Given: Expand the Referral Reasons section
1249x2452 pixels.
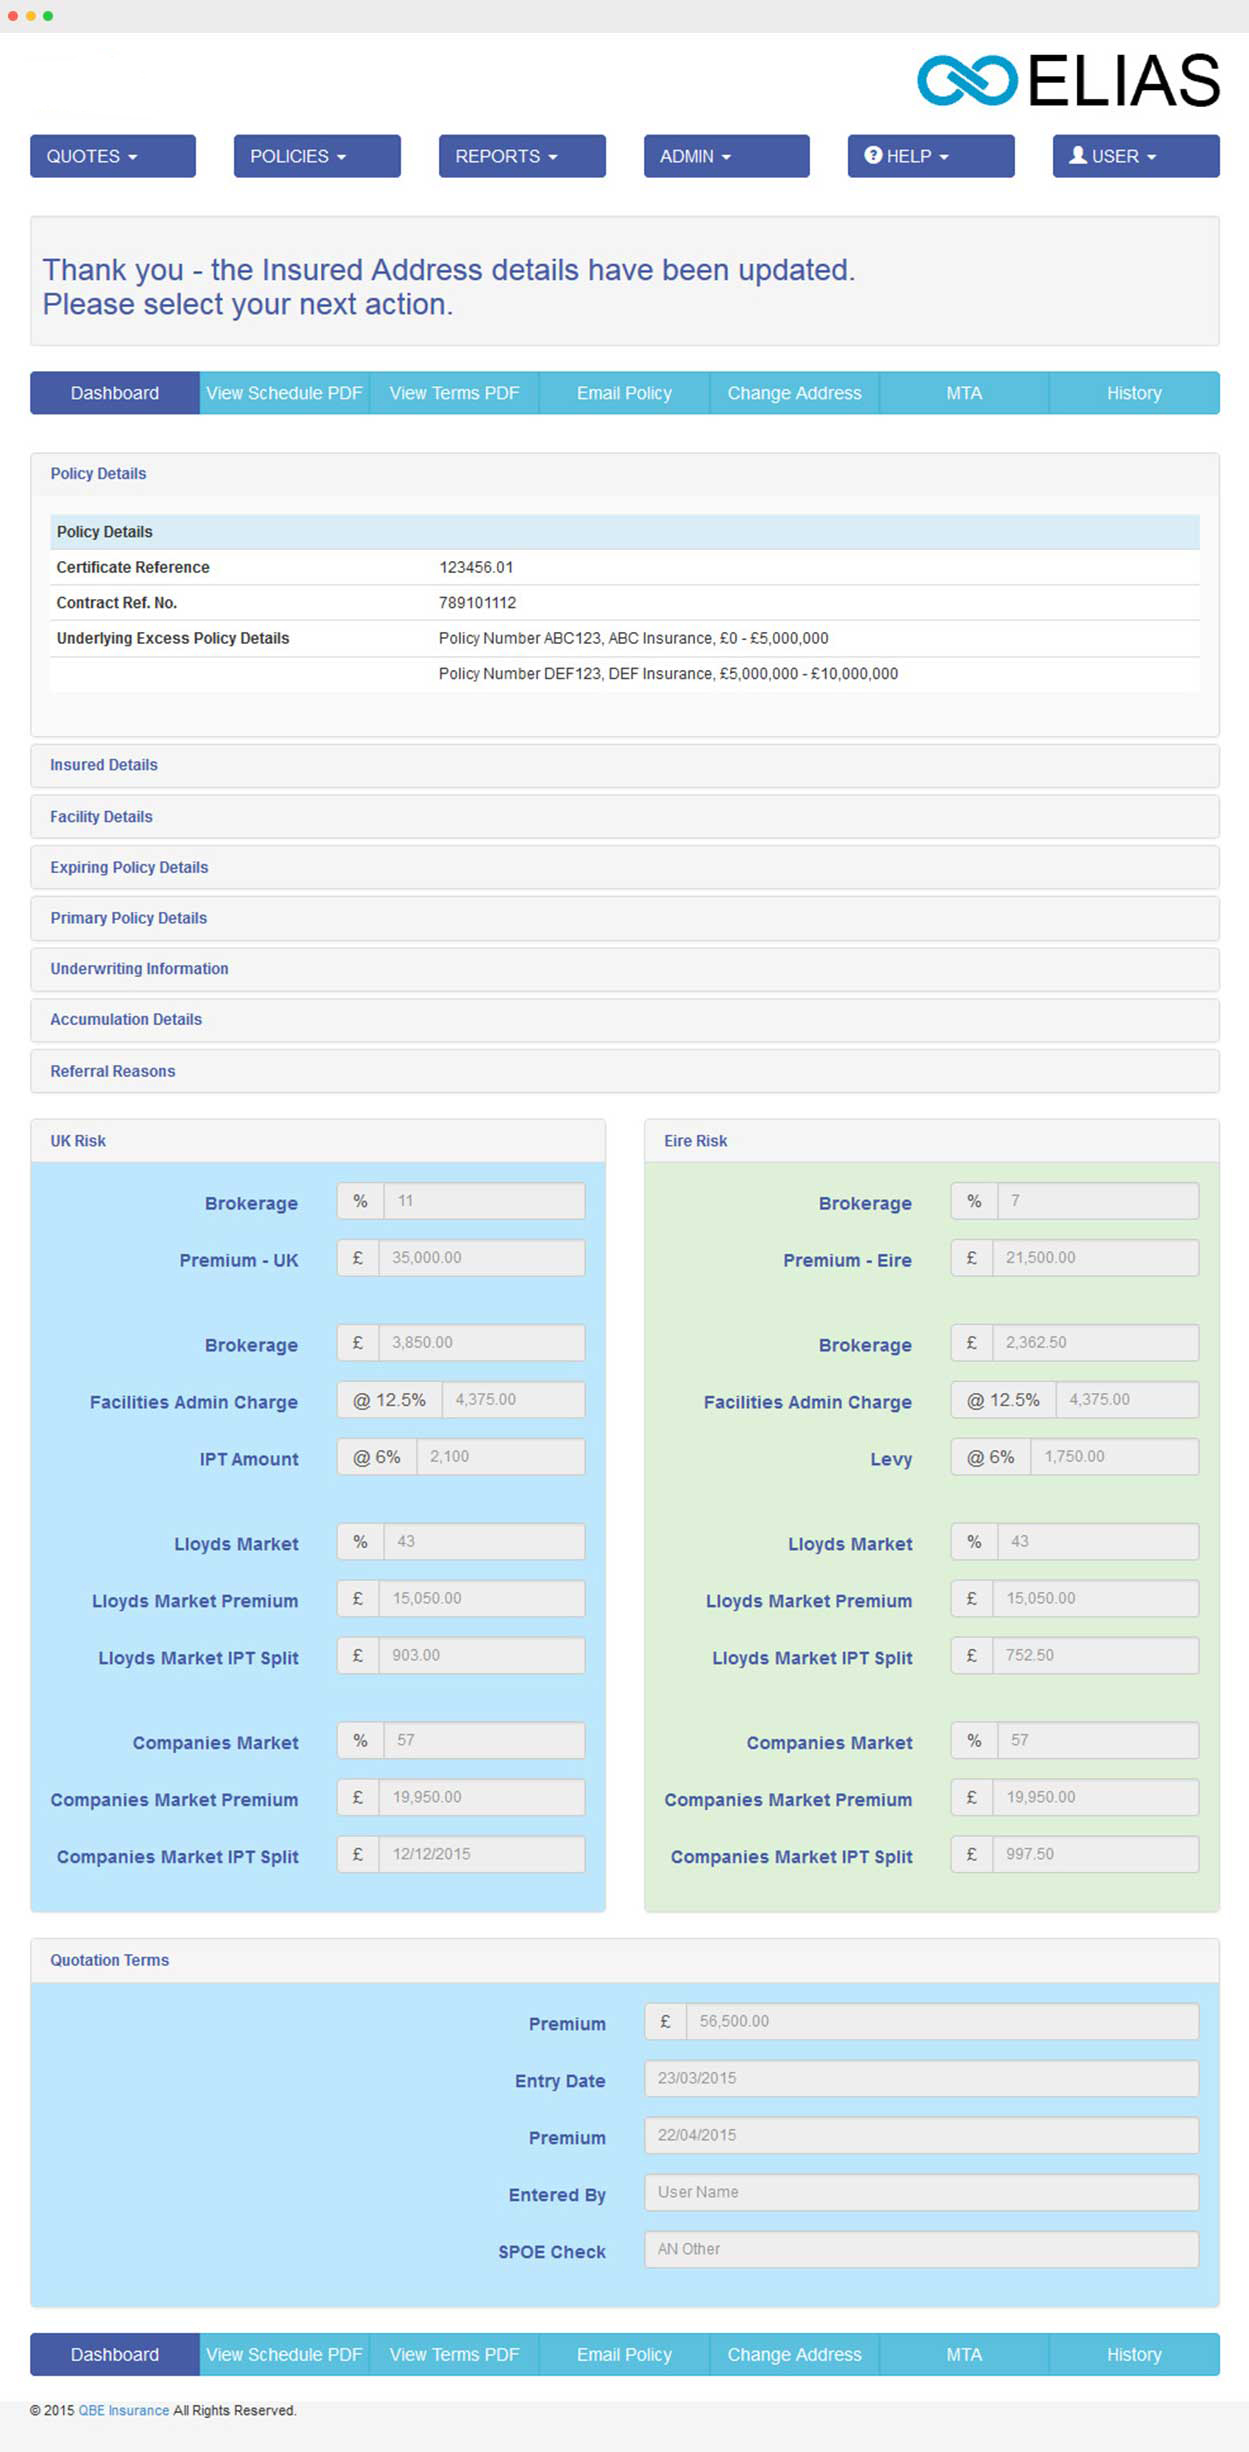Looking at the screenshot, I should (x=112, y=1071).
